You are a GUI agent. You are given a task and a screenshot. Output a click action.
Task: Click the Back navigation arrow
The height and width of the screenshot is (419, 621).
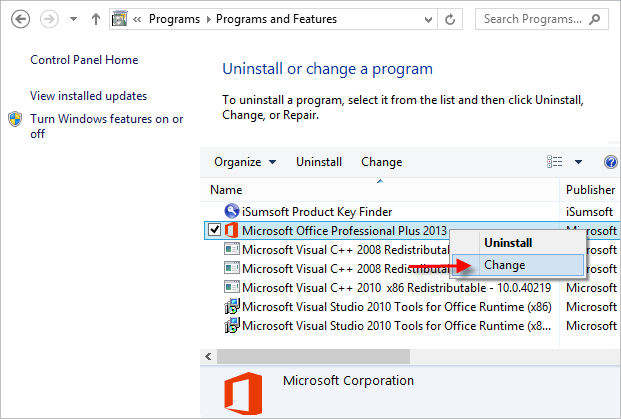click(20, 19)
